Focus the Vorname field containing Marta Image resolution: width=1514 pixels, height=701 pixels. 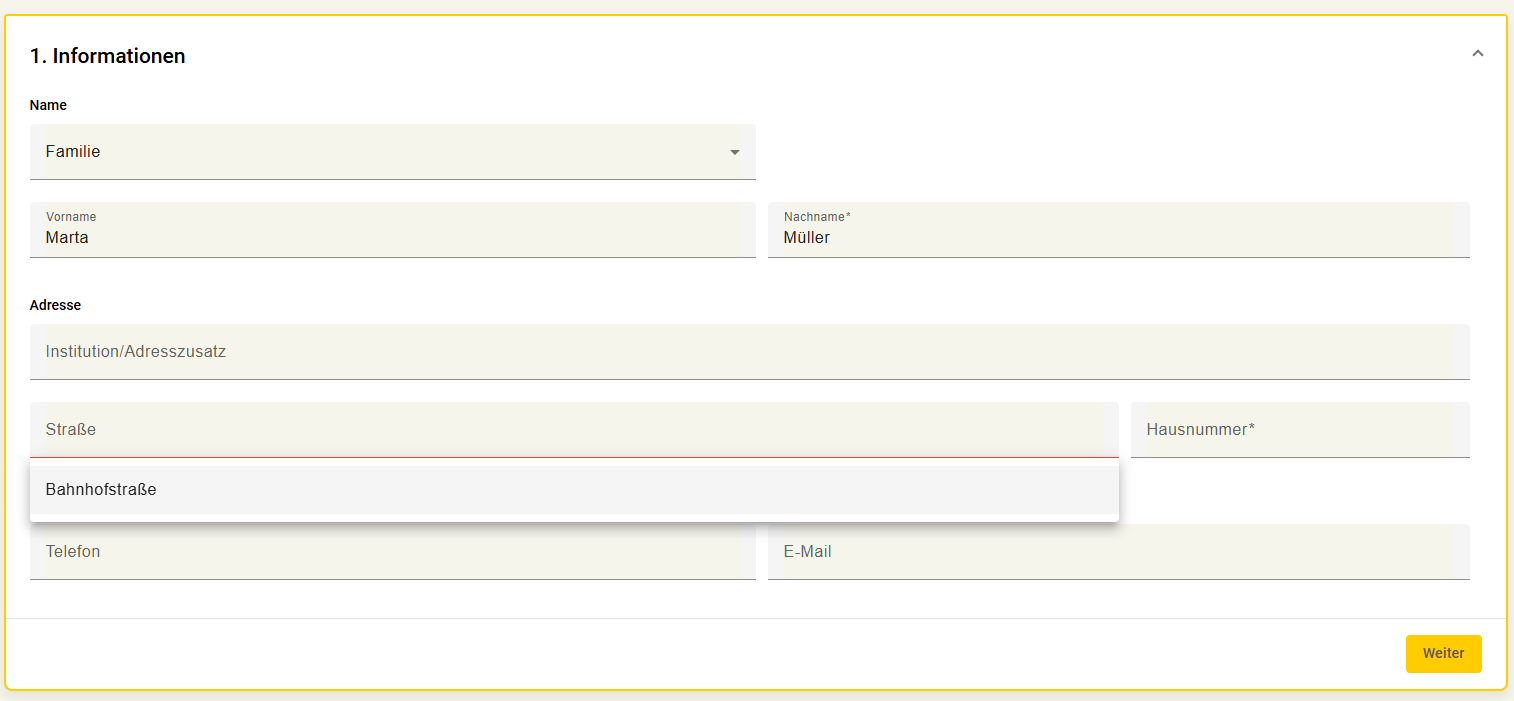[393, 230]
